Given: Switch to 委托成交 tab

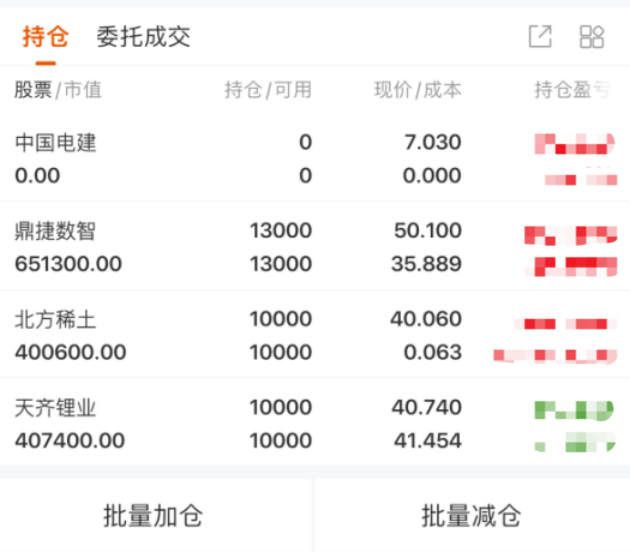Looking at the screenshot, I should (143, 37).
